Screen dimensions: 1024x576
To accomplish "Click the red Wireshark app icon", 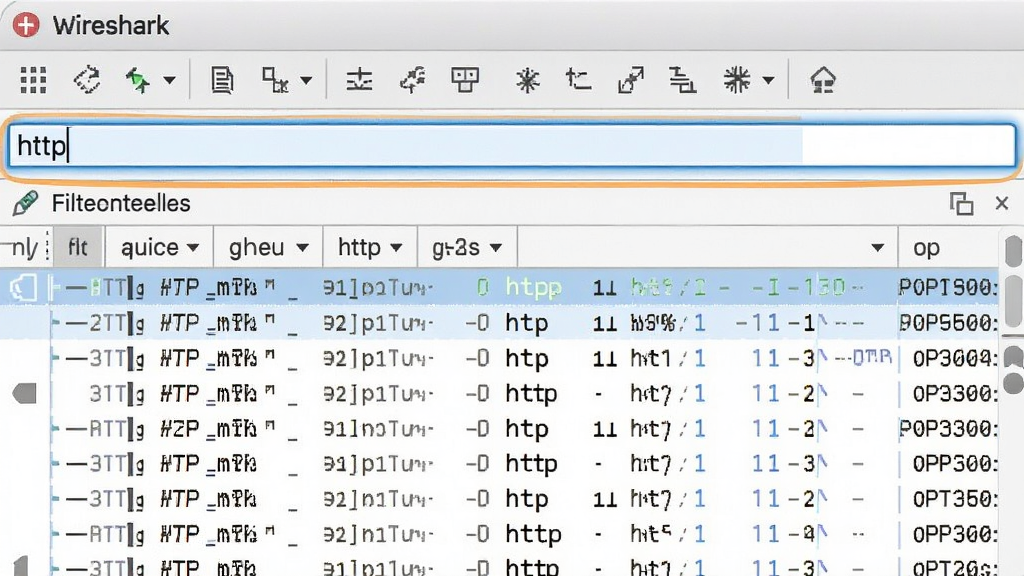I will [27, 25].
